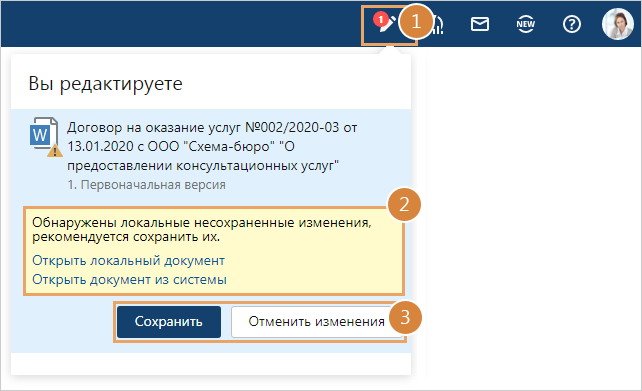This screenshot has width=642, height=391.
Task: Open the Договор на оказание услуг document title
Action: [212, 146]
